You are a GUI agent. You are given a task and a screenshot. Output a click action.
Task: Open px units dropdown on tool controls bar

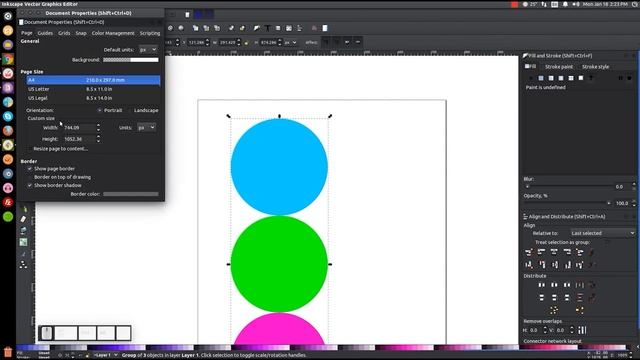(x=290, y=42)
